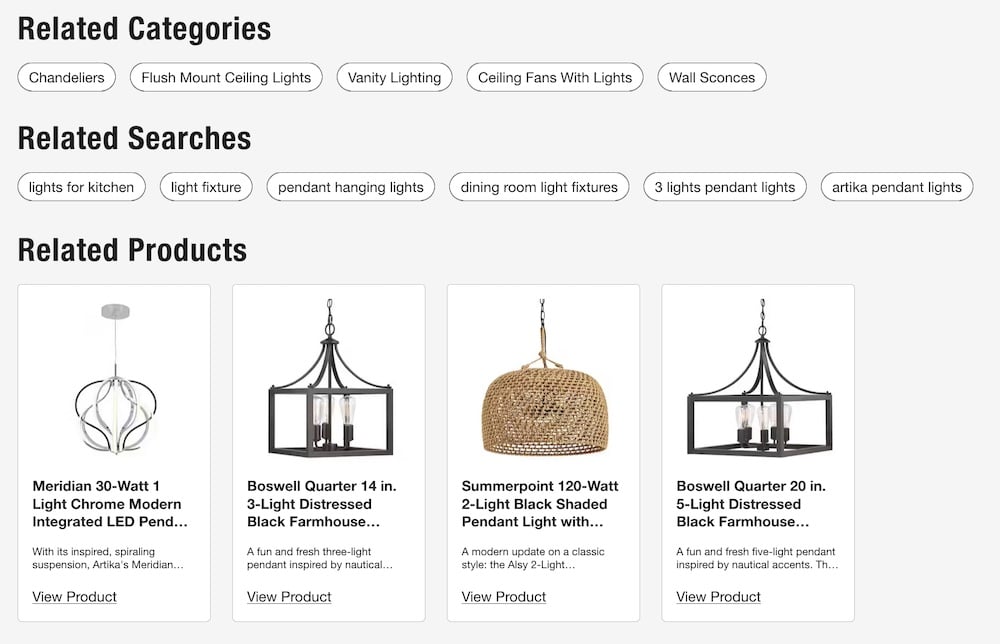View Product for Boswell Quarter 14 in.
The width and height of the screenshot is (1000, 644).
[x=289, y=597]
